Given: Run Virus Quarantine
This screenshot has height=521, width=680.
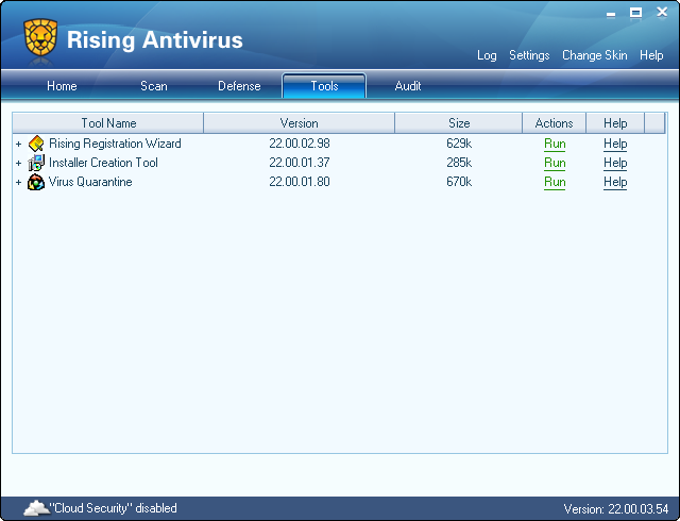Looking at the screenshot, I should tap(555, 182).
